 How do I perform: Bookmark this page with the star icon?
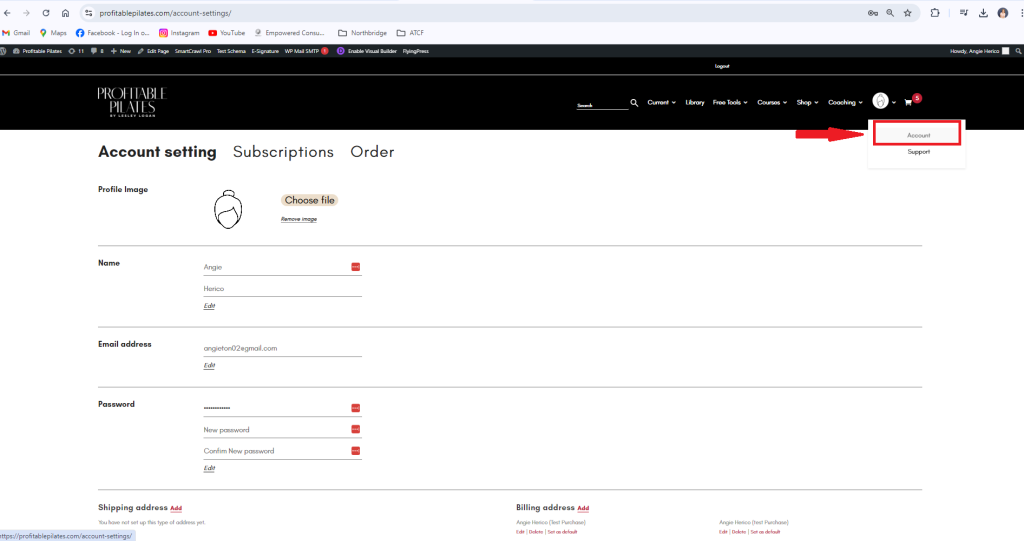tap(907, 13)
